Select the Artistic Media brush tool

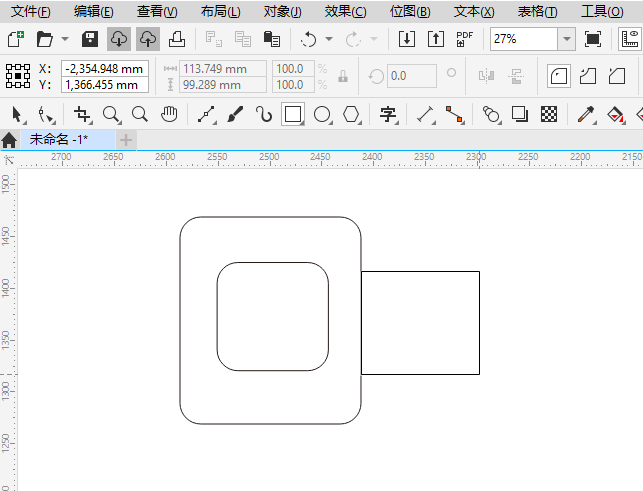235,114
